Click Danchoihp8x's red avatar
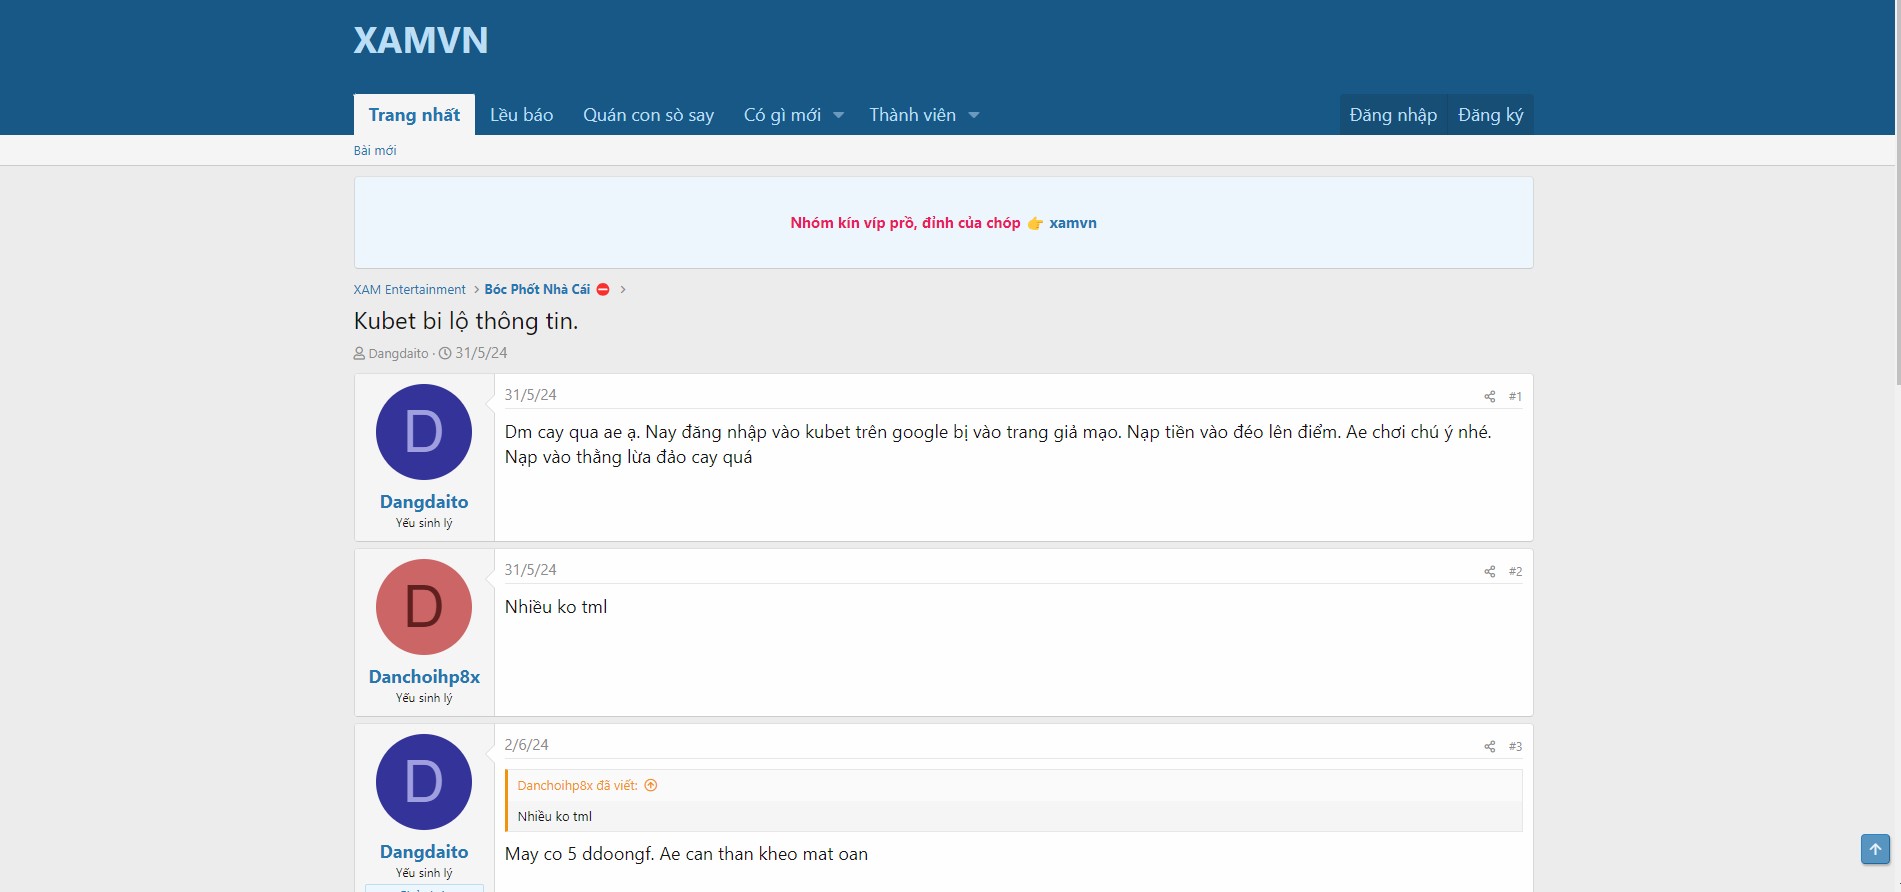 (424, 607)
